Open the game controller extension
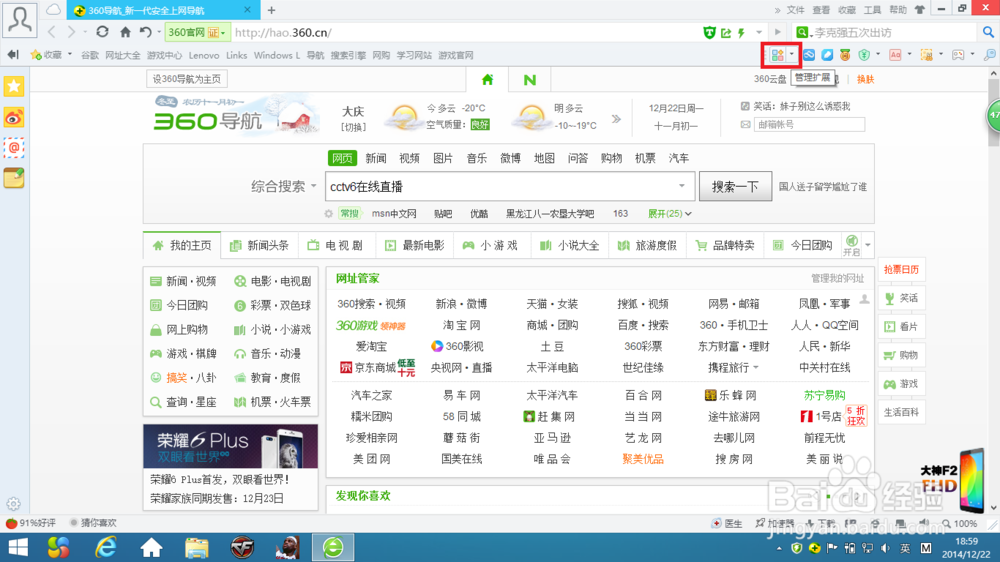Viewport: 1000px width, 562px height. [958, 55]
